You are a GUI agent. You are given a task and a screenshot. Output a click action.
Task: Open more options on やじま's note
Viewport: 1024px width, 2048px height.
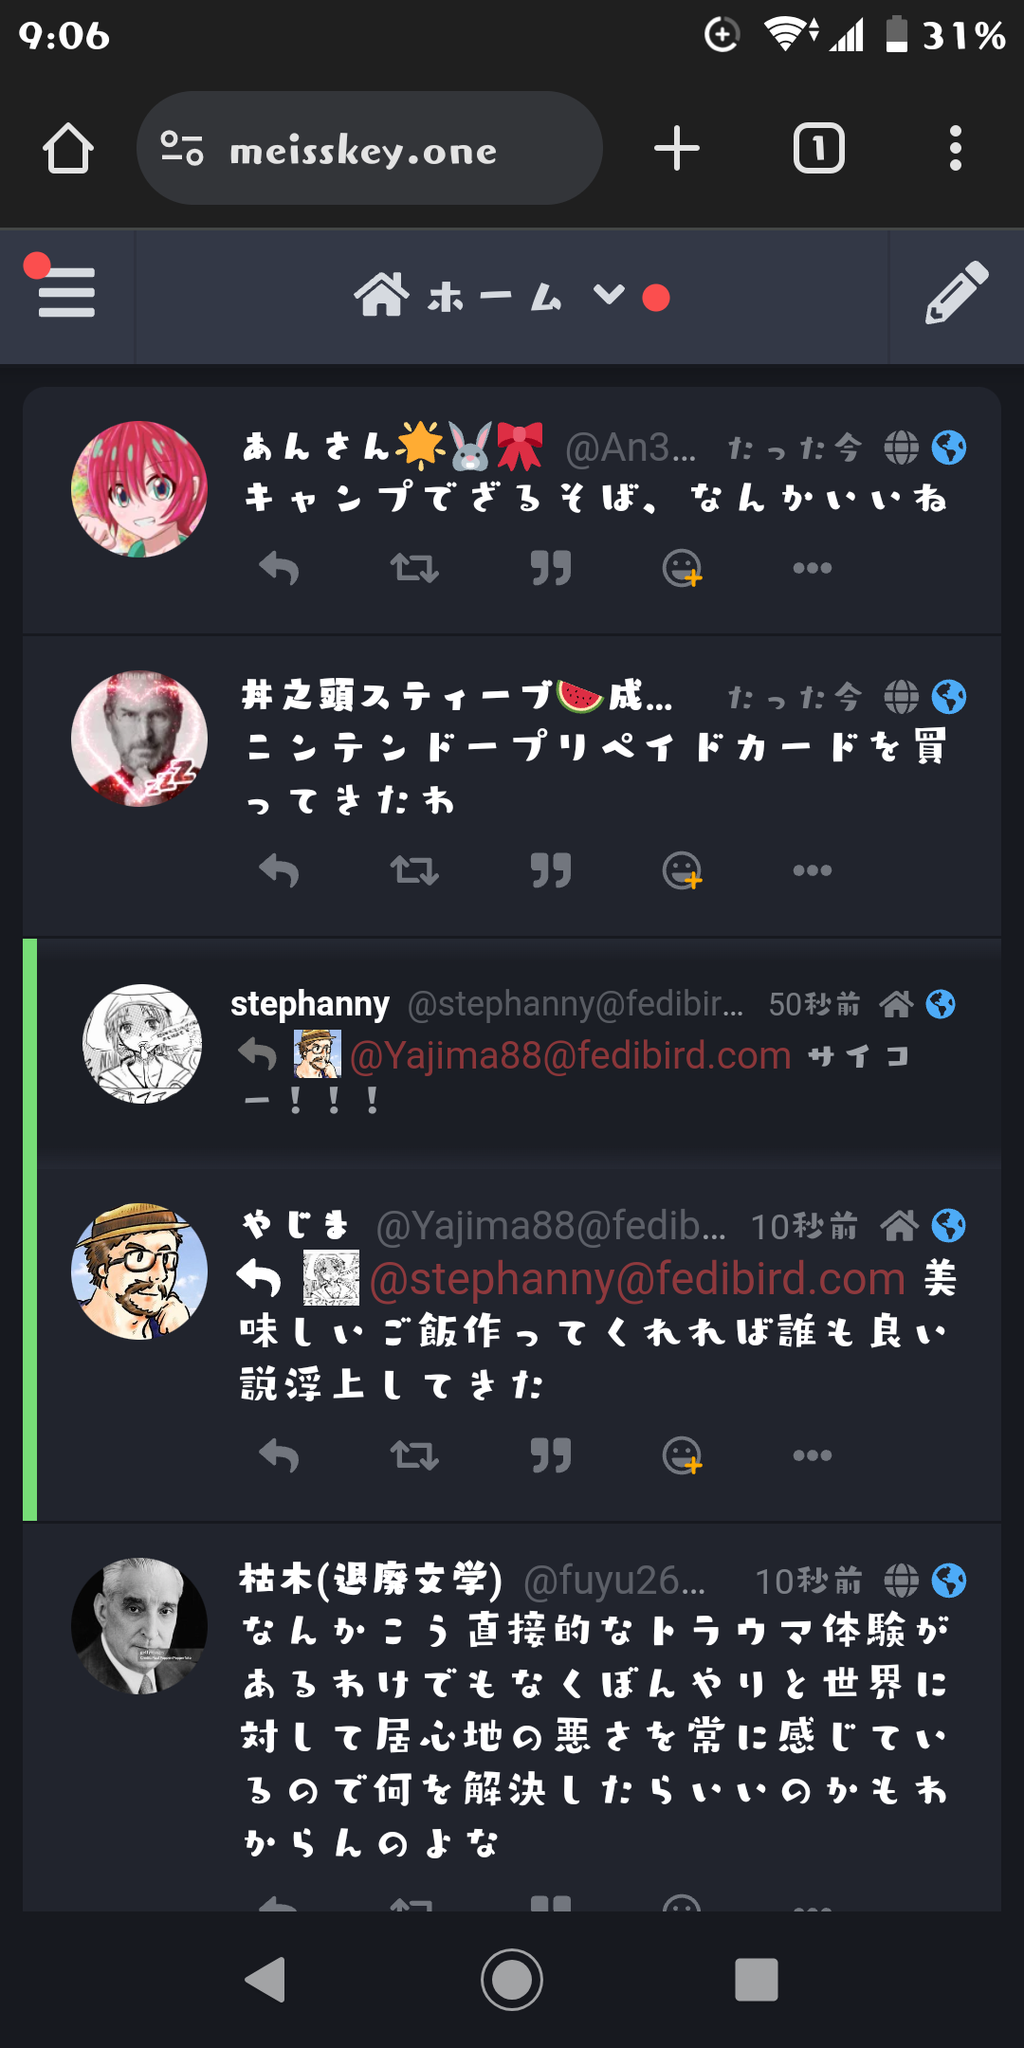(x=812, y=1455)
